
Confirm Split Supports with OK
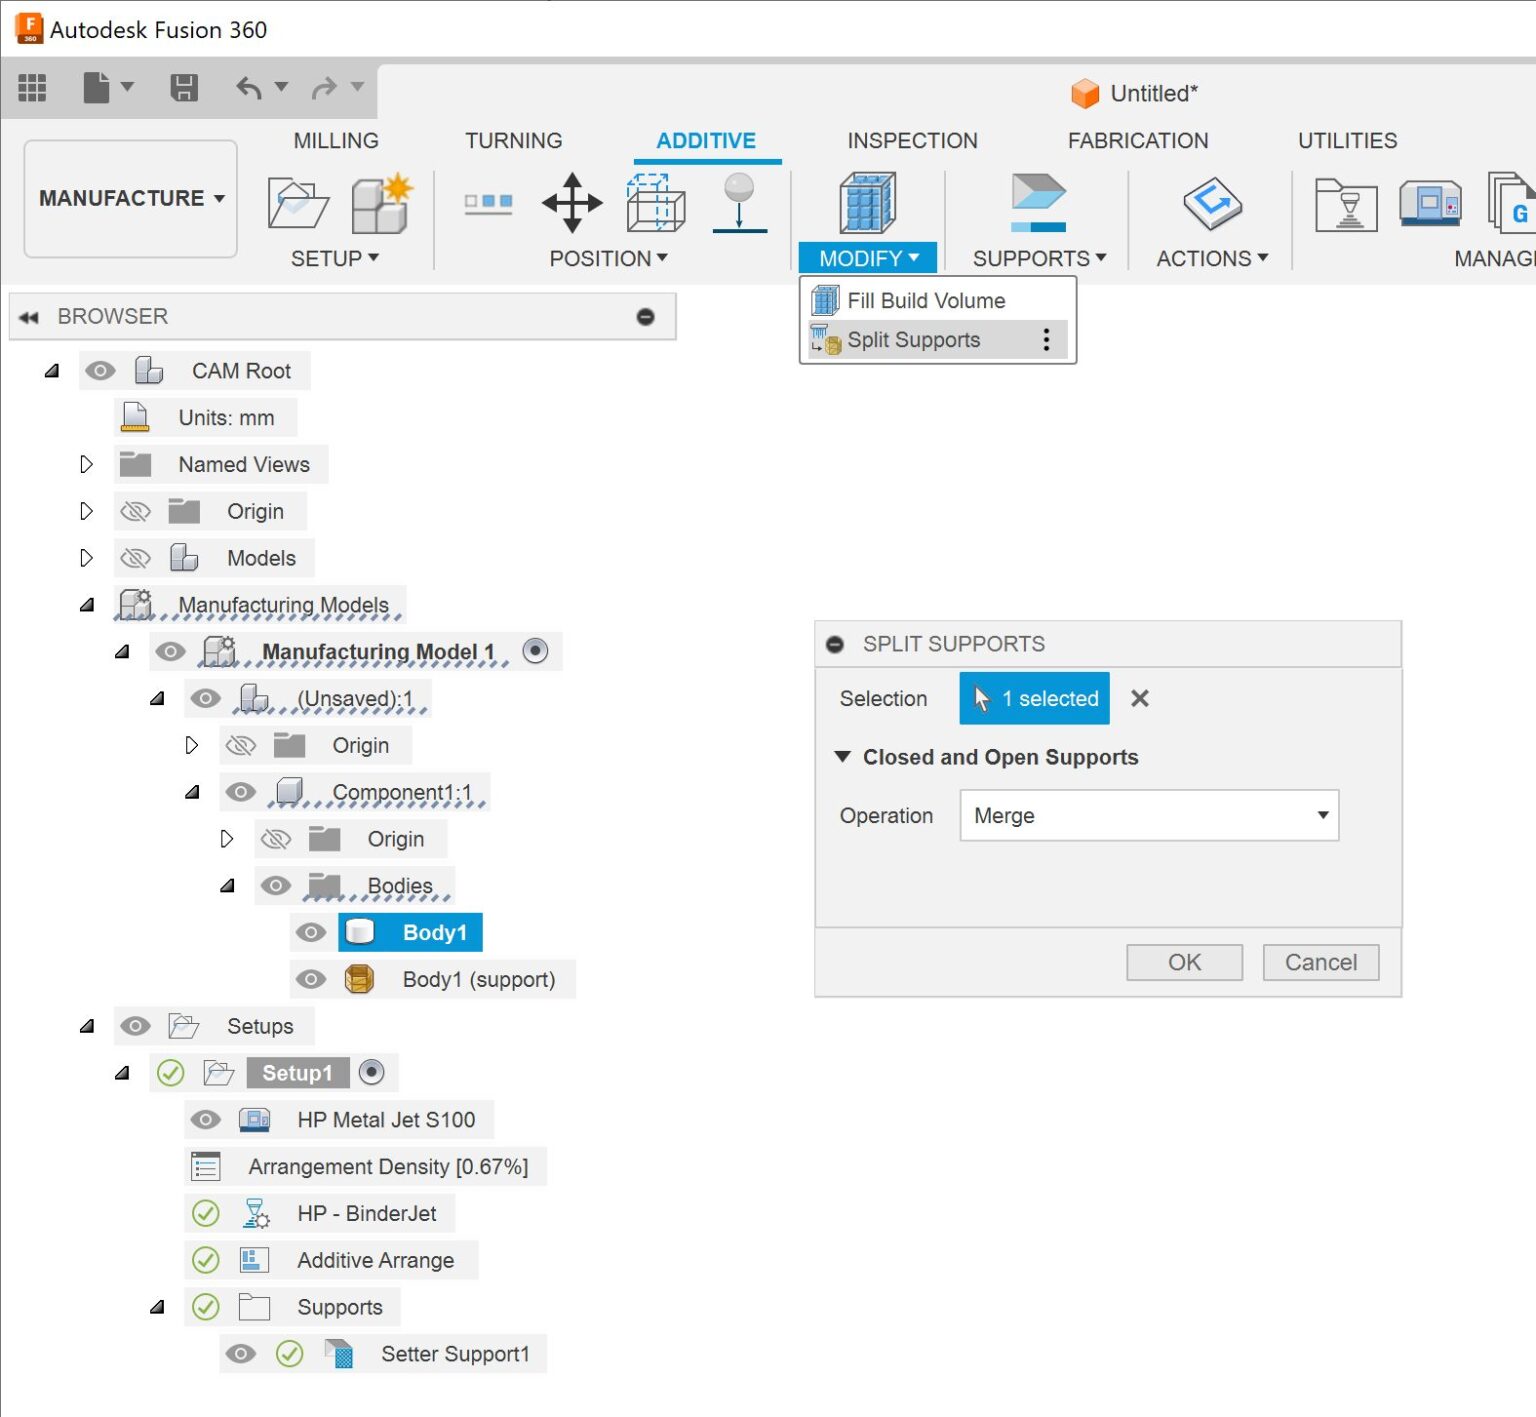tap(1184, 962)
